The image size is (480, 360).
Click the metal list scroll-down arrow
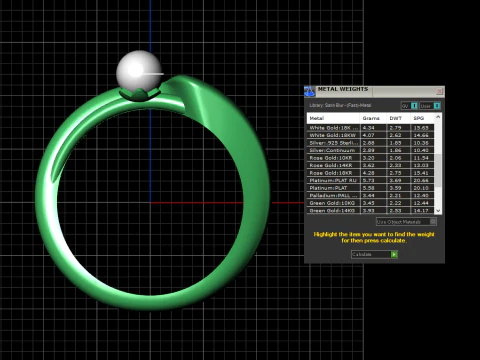pyautogui.click(x=438, y=211)
